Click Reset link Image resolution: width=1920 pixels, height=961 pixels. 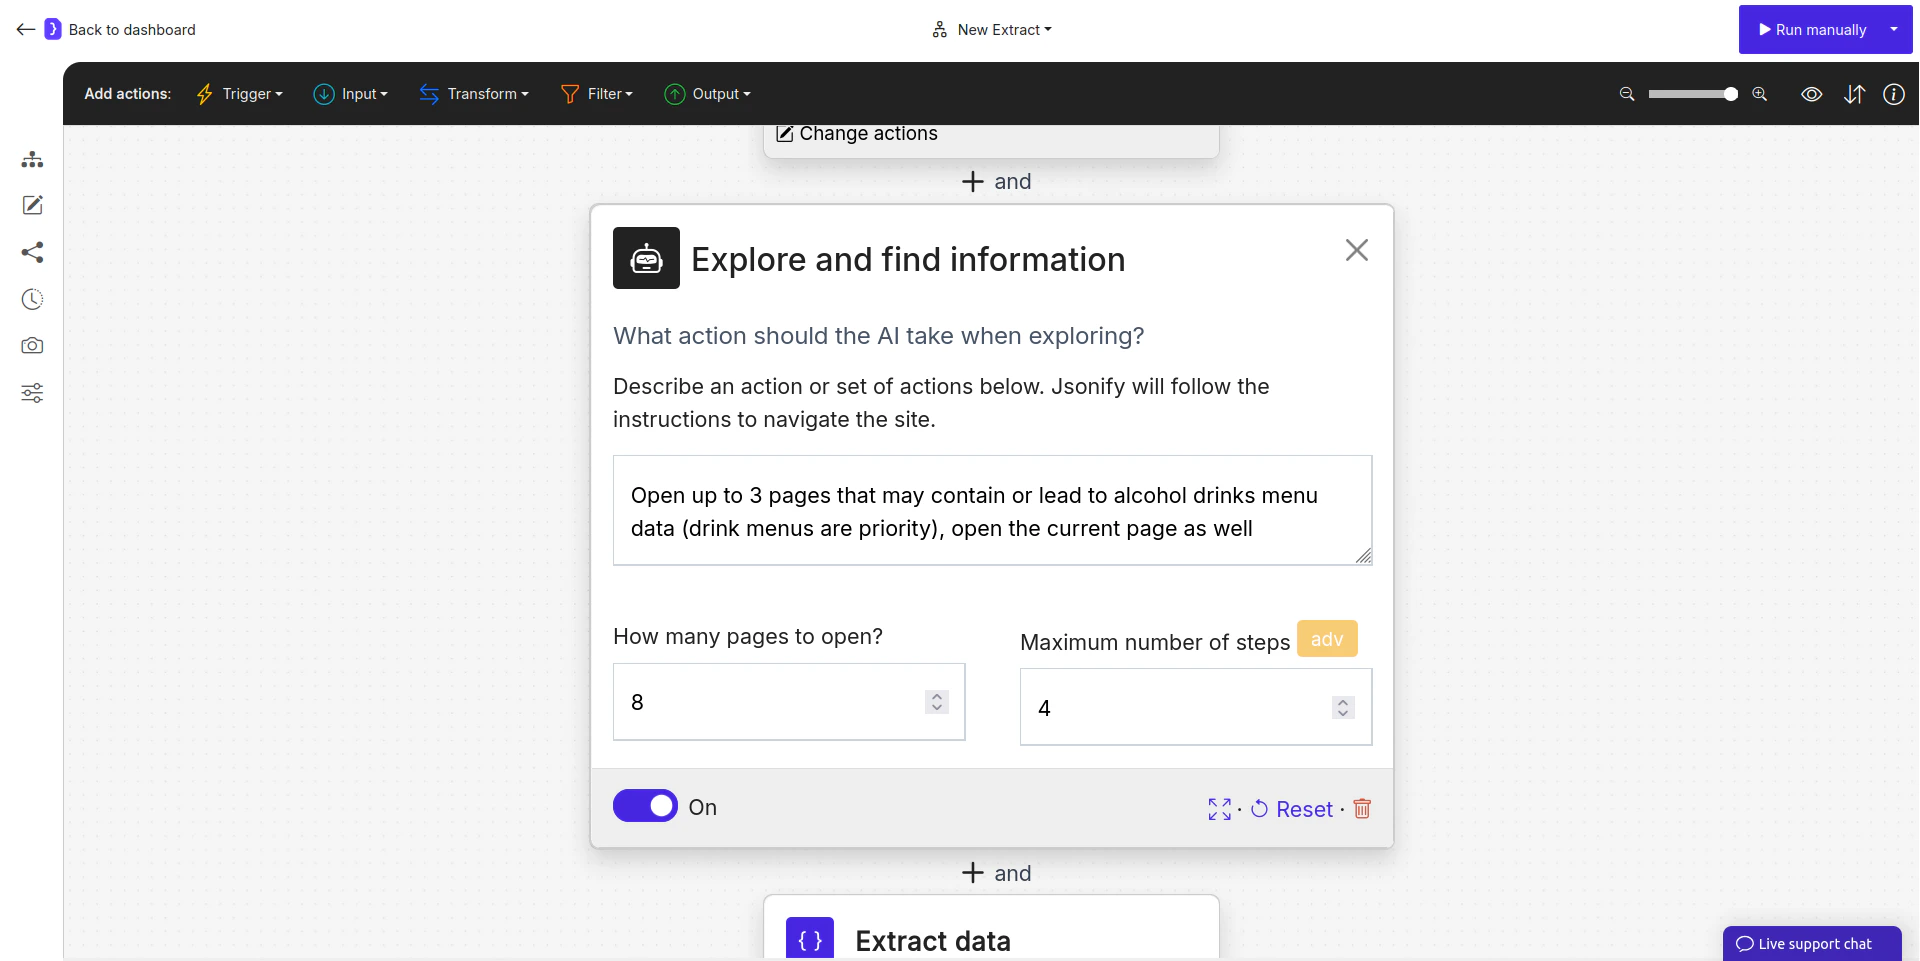tap(1292, 809)
